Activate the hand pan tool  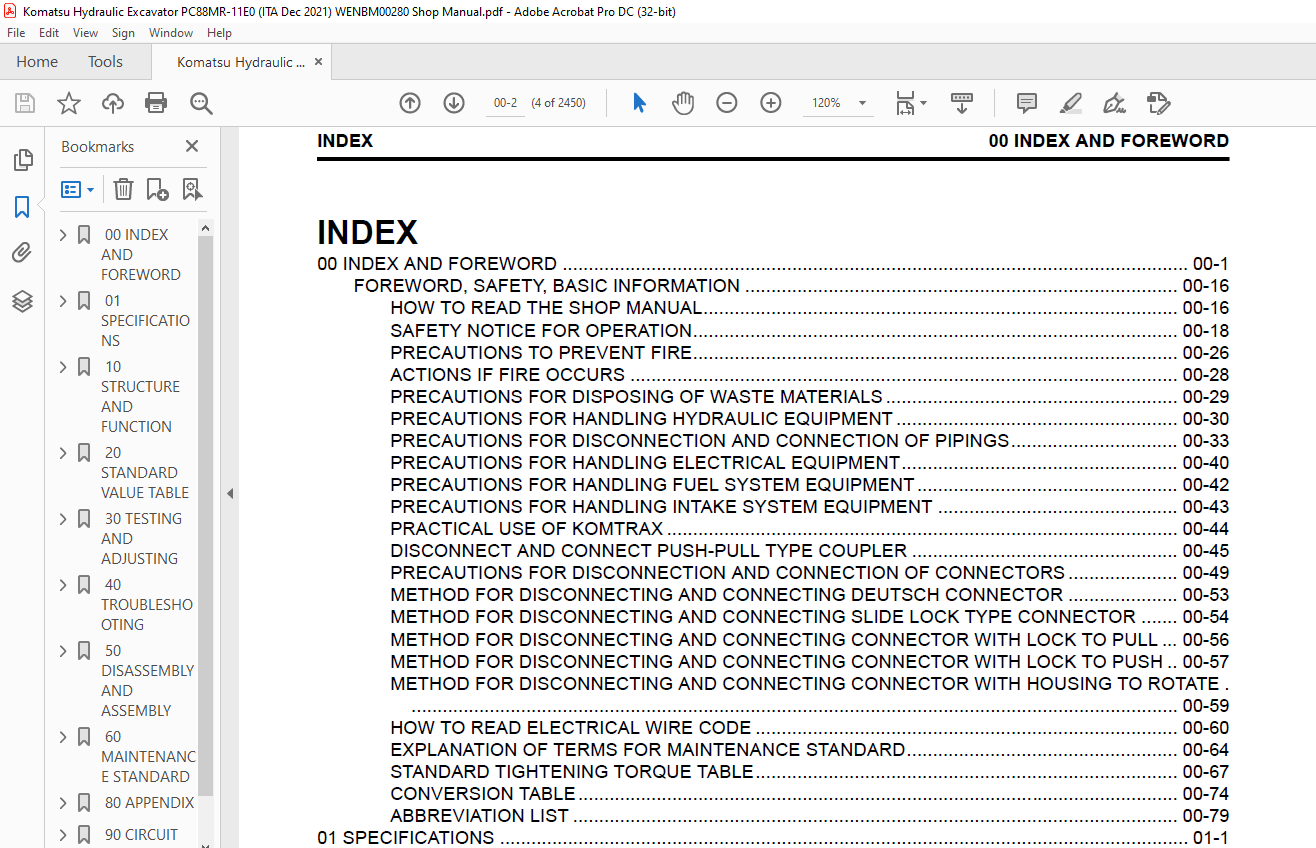(x=683, y=103)
